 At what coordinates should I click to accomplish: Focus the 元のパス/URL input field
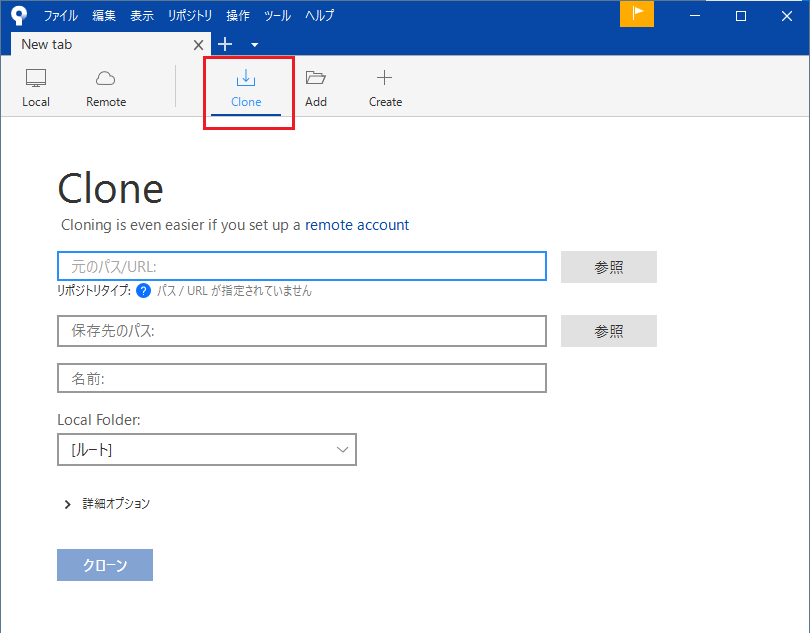click(x=302, y=266)
